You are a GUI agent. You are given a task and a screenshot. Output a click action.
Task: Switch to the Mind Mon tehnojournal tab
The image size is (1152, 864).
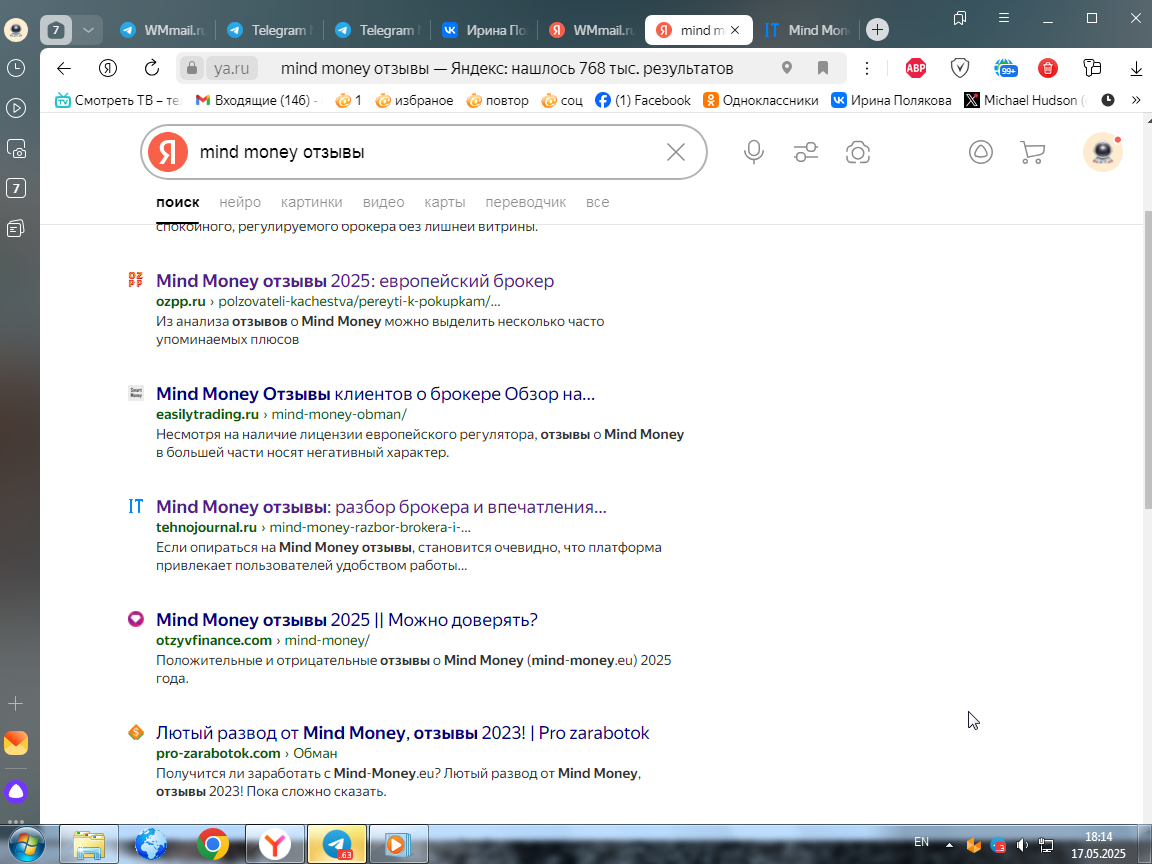807,30
